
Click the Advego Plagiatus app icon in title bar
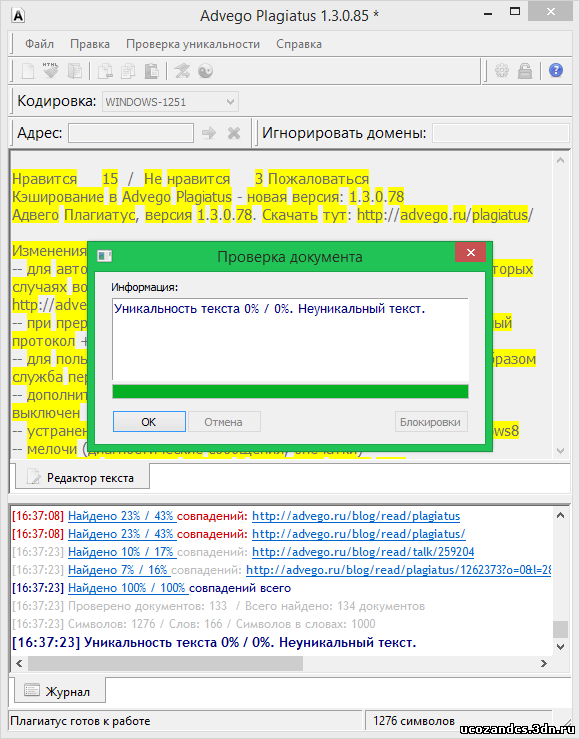tap(18, 16)
